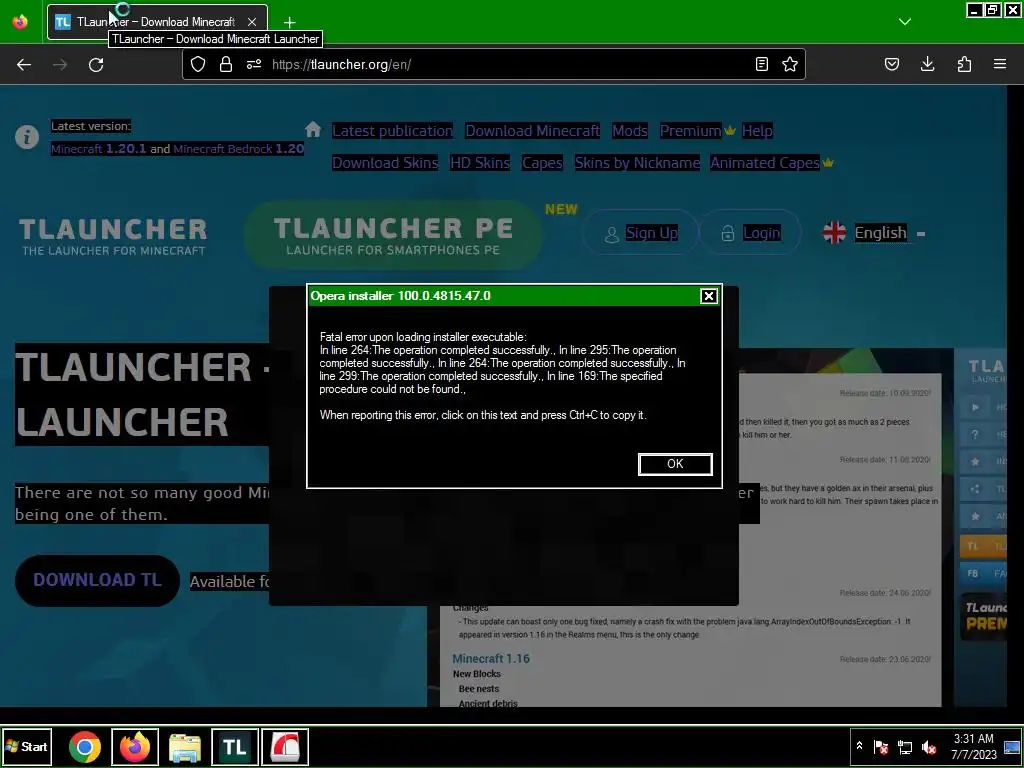
Task: Open the site permissions icon
Action: [x=253, y=64]
